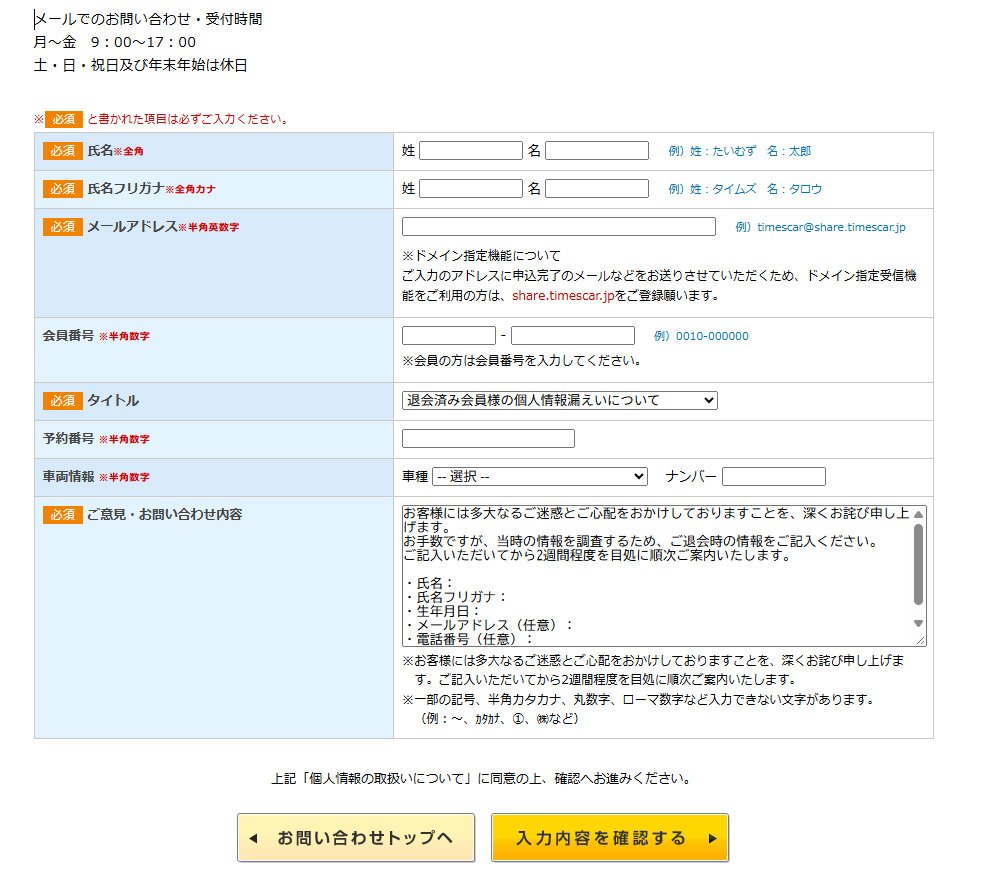Screen dimensions: 996x883
Task: Click the 氏名 名 (given name) input field
Action: pyautogui.click(x=596, y=151)
